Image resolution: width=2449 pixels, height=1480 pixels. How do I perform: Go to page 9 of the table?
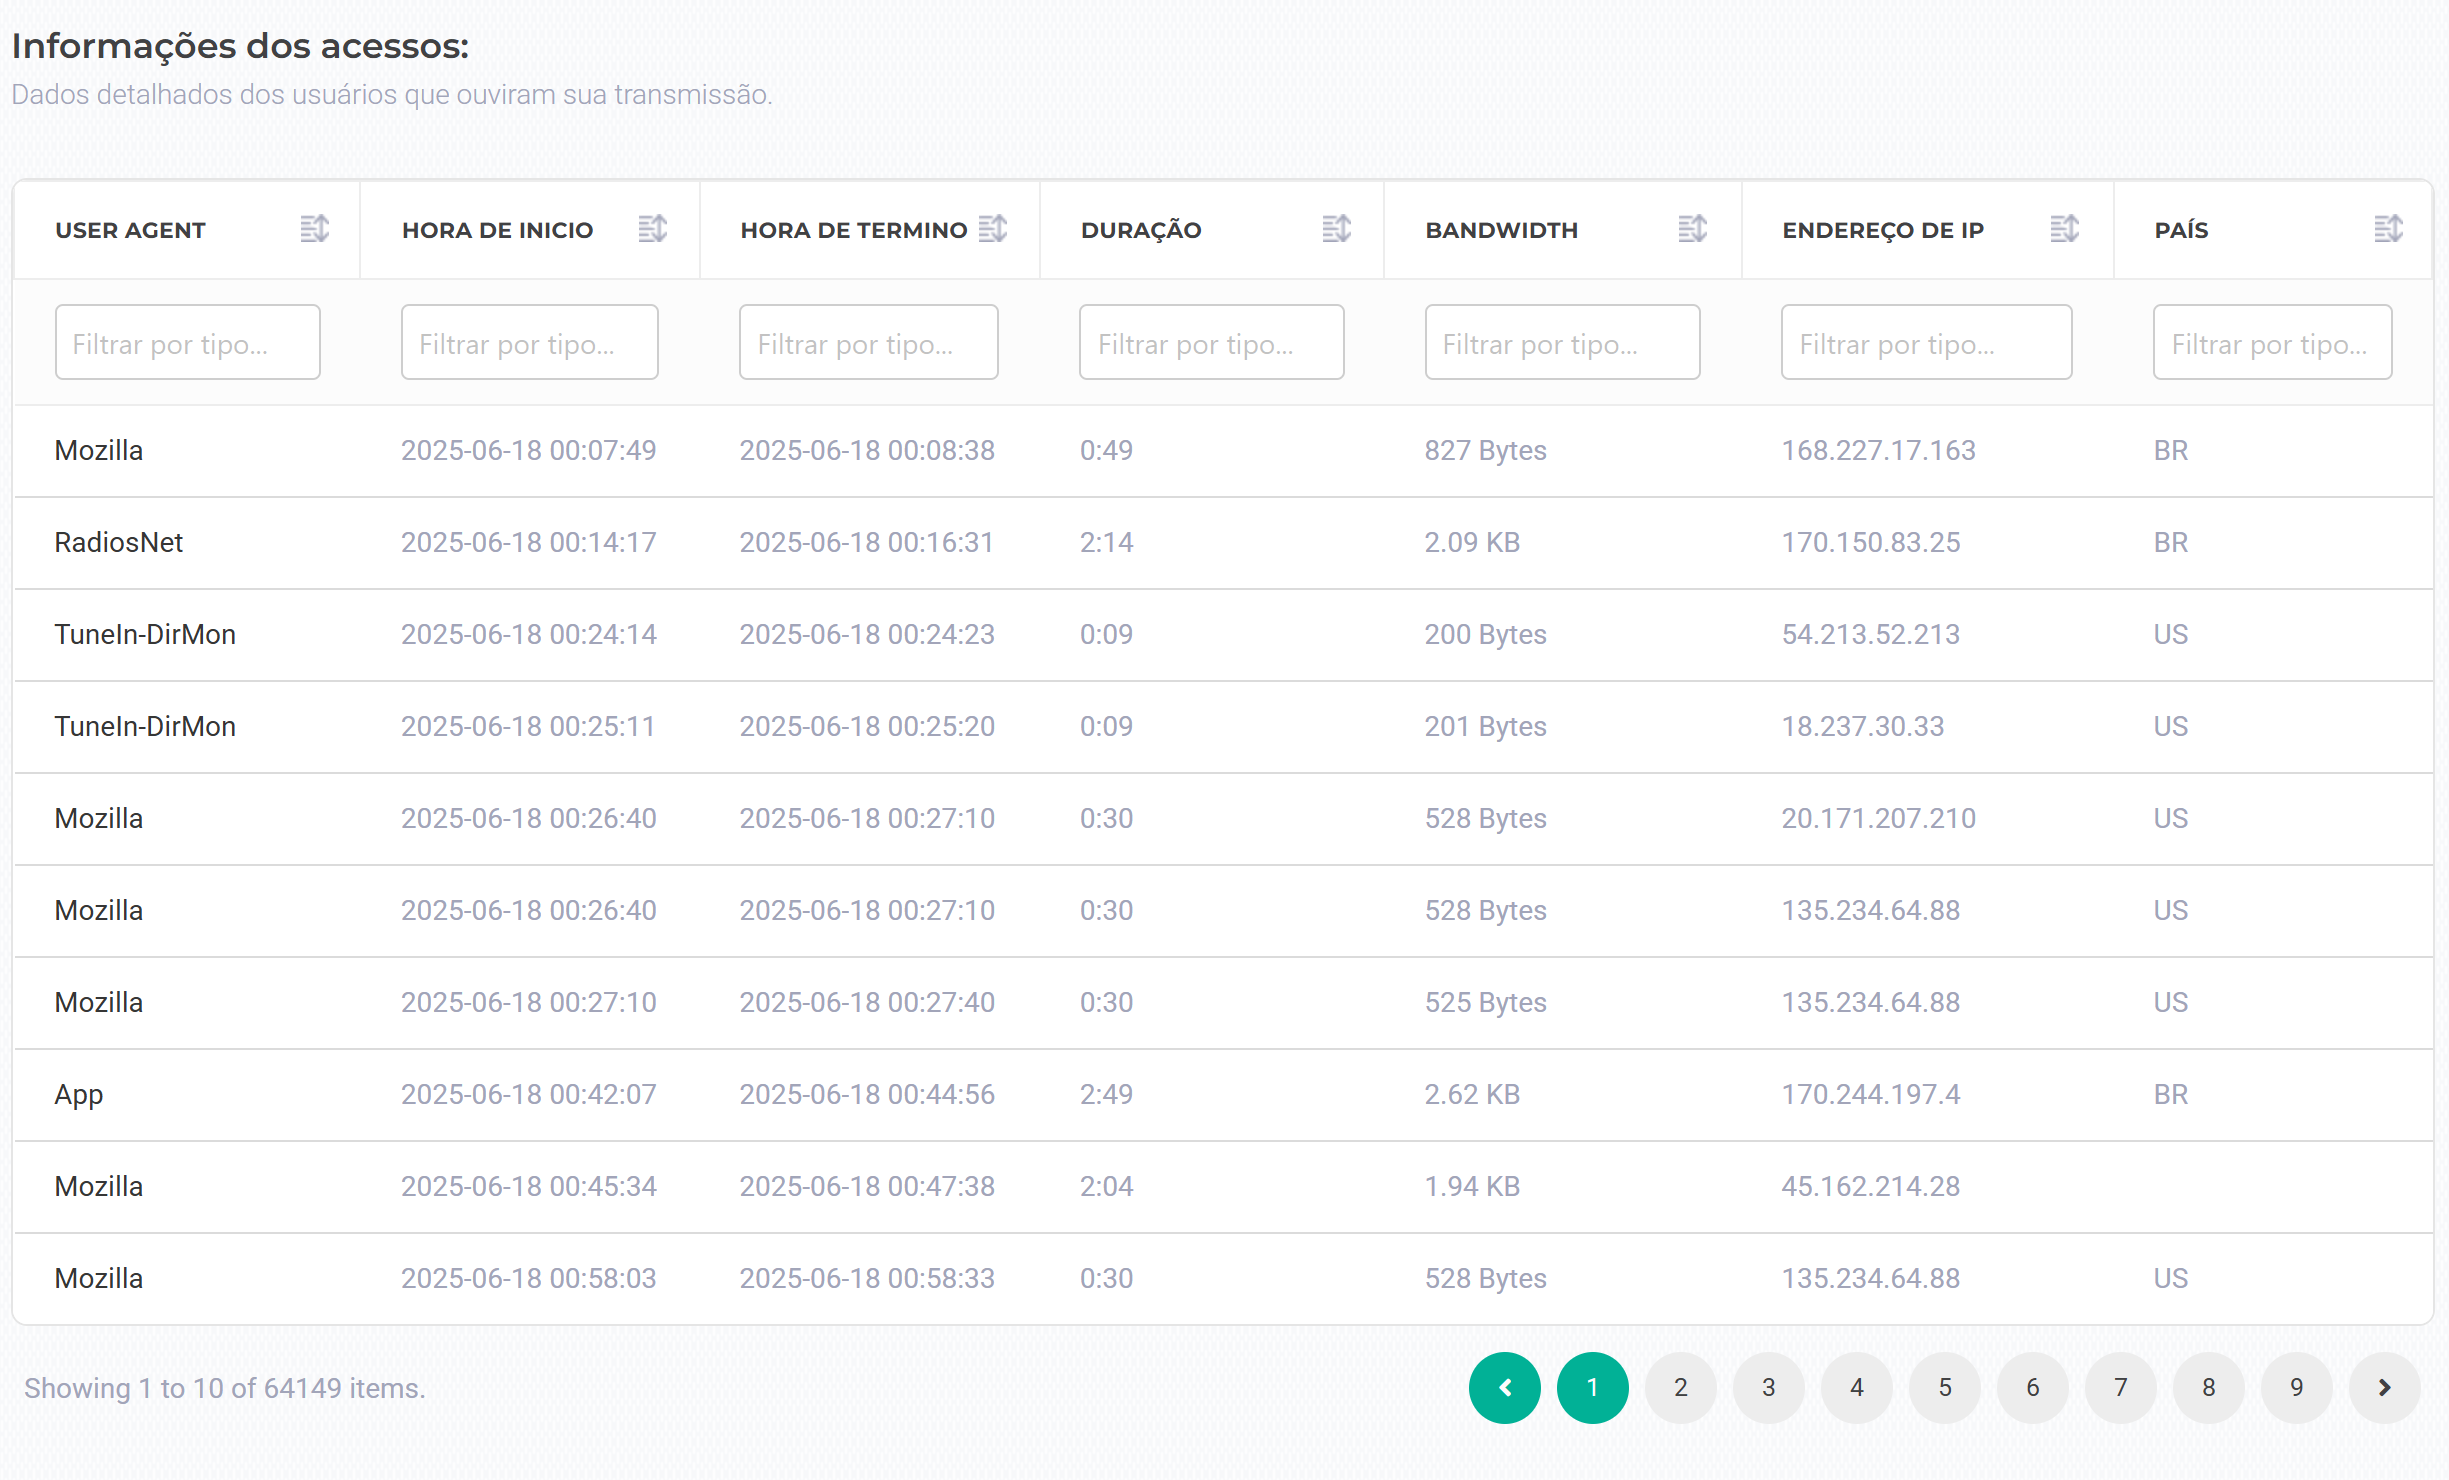click(x=2296, y=1387)
